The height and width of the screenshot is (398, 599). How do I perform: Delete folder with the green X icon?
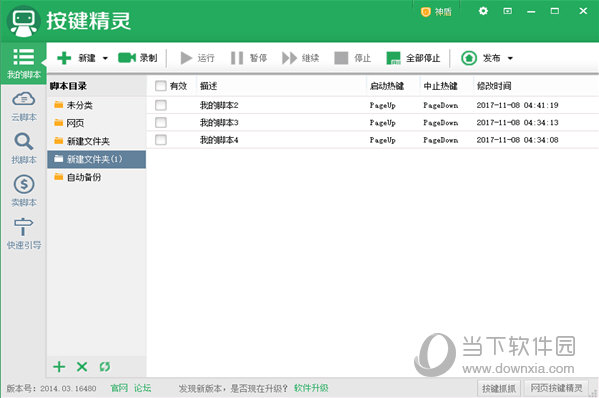82,367
